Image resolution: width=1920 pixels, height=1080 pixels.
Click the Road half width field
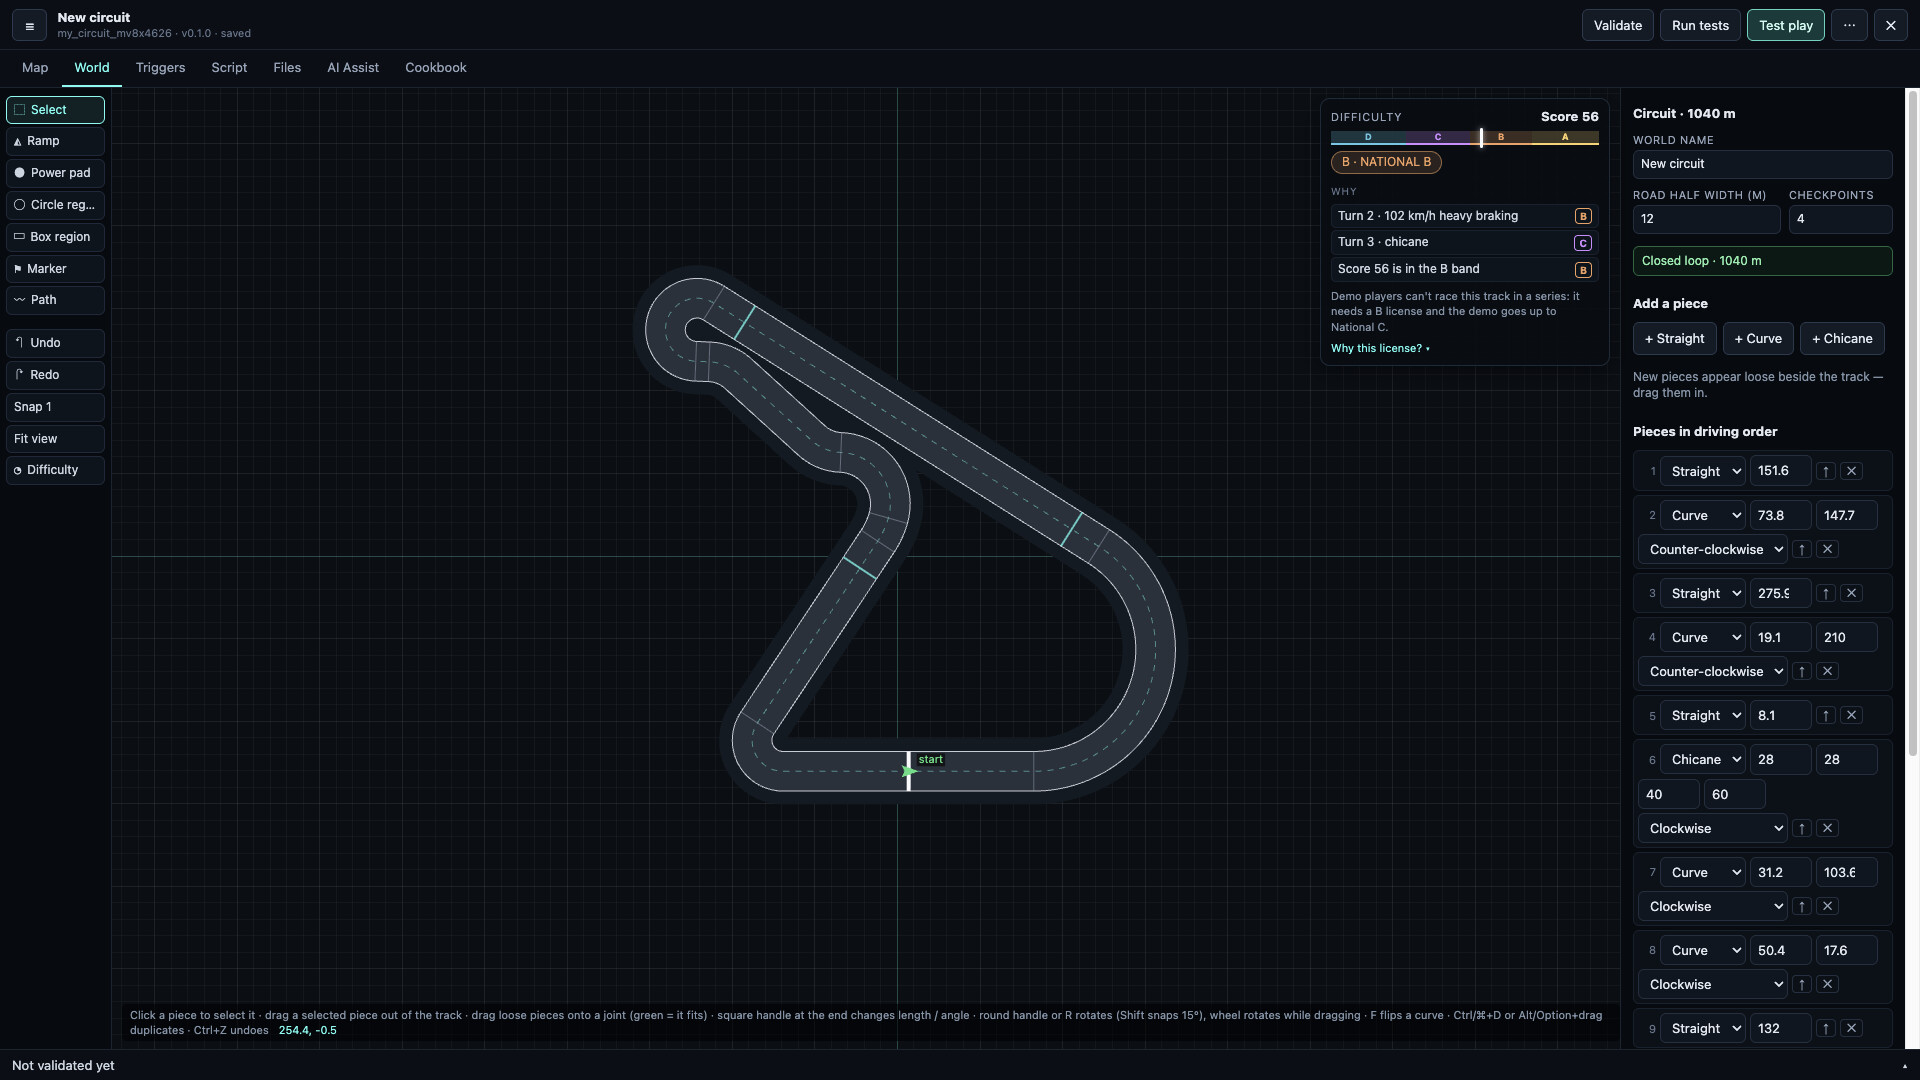1706,219
